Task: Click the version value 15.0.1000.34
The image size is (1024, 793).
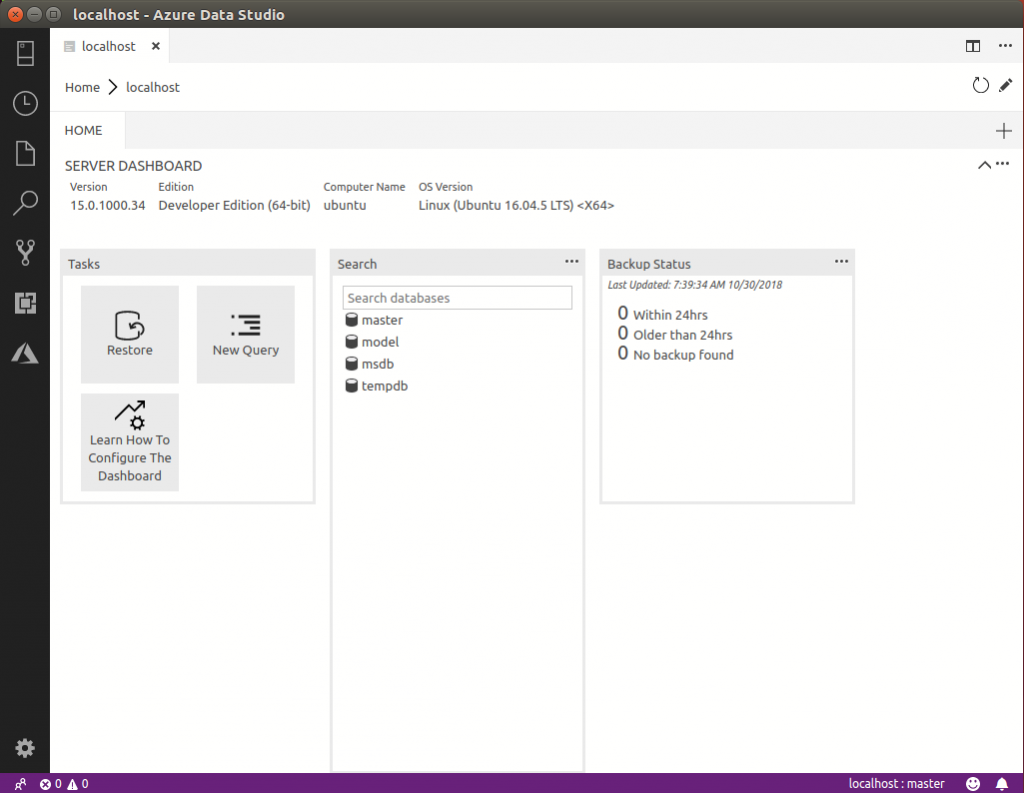Action: pyautogui.click(x=108, y=205)
